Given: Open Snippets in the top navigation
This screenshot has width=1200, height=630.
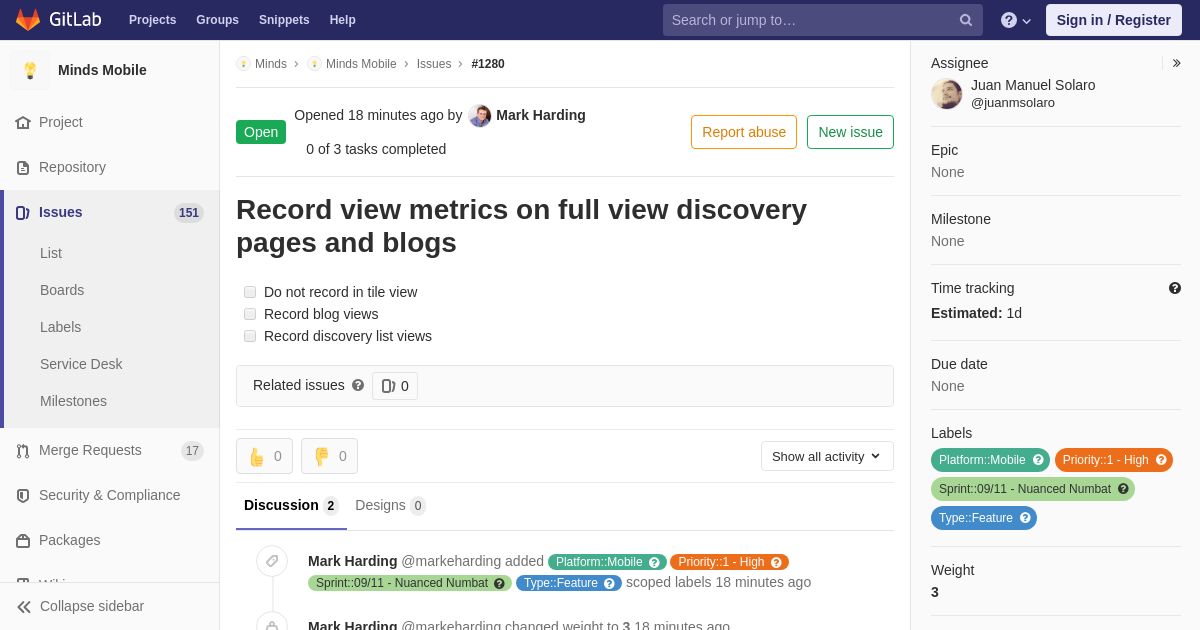Looking at the screenshot, I should pyautogui.click(x=284, y=20).
